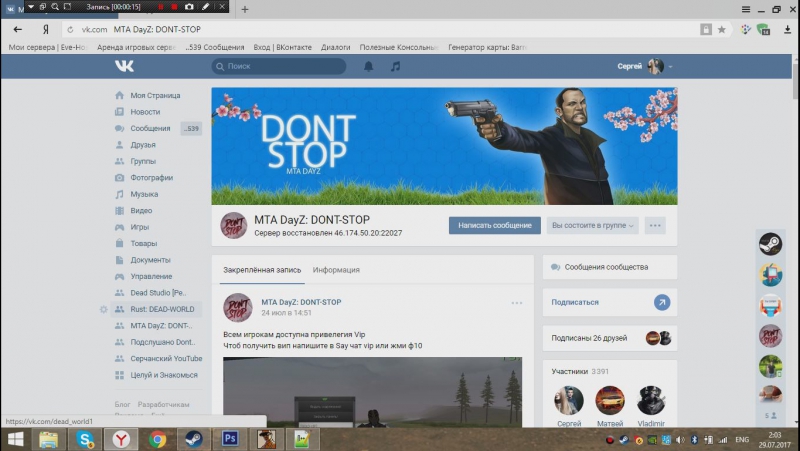Click the Документы sidebar icon
The height and width of the screenshot is (451, 800).
[119, 260]
